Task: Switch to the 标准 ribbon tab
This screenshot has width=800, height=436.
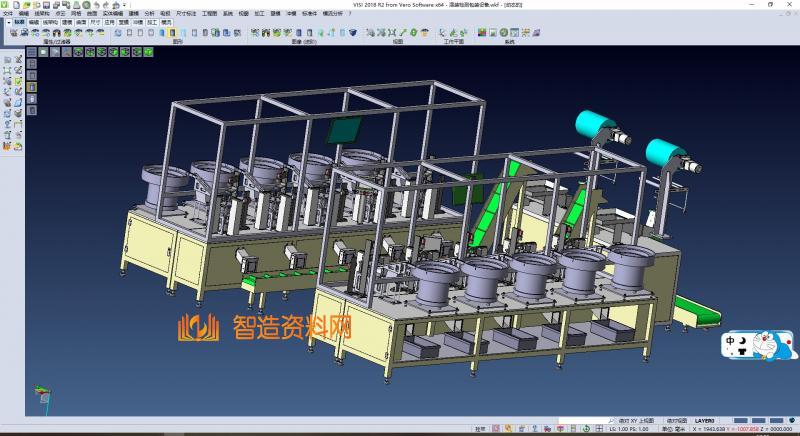Action: coord(19,20)
